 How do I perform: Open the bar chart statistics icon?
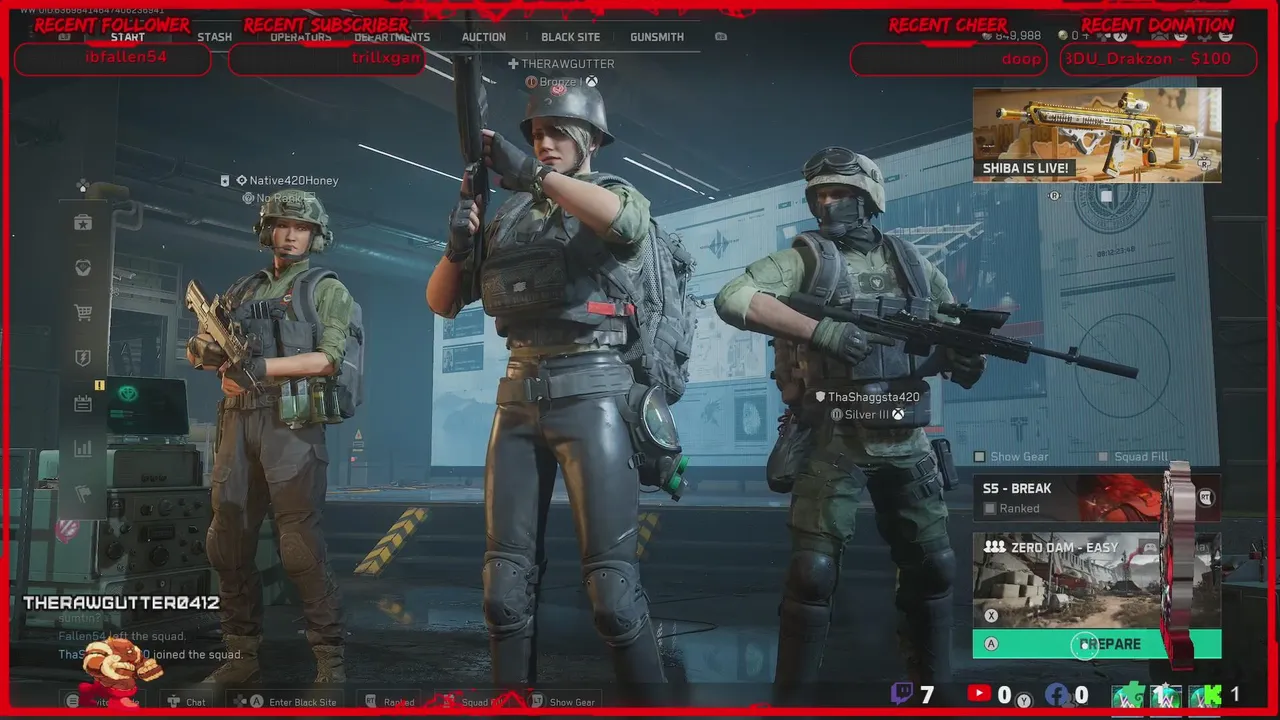(83, 449)
